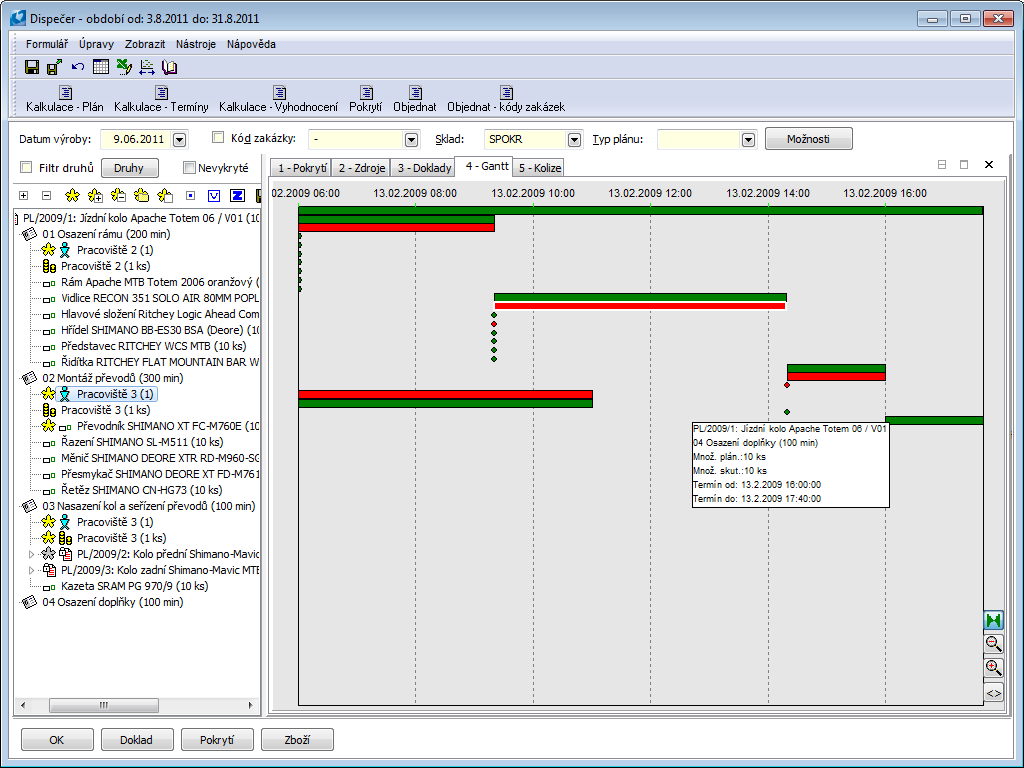This screenshot has width=1024, height=768.
Task: Open the Nápověda menu
Action: (x=251, y=44)
